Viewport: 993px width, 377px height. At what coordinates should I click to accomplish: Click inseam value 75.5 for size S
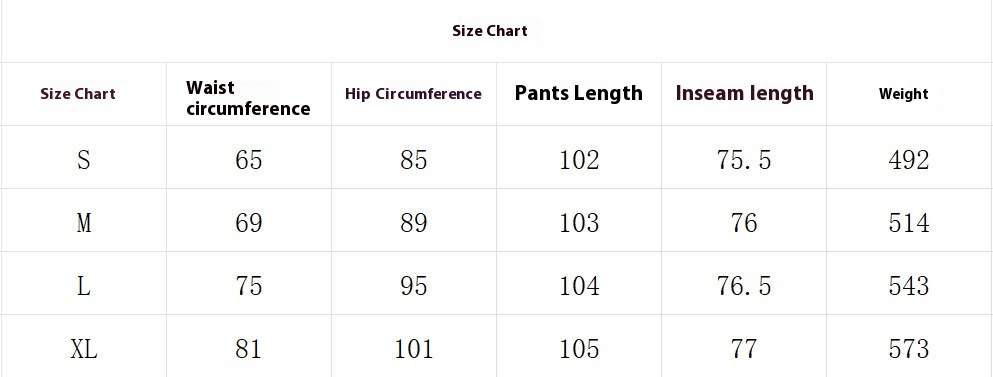pyautogui.click(x=744, y=160)
